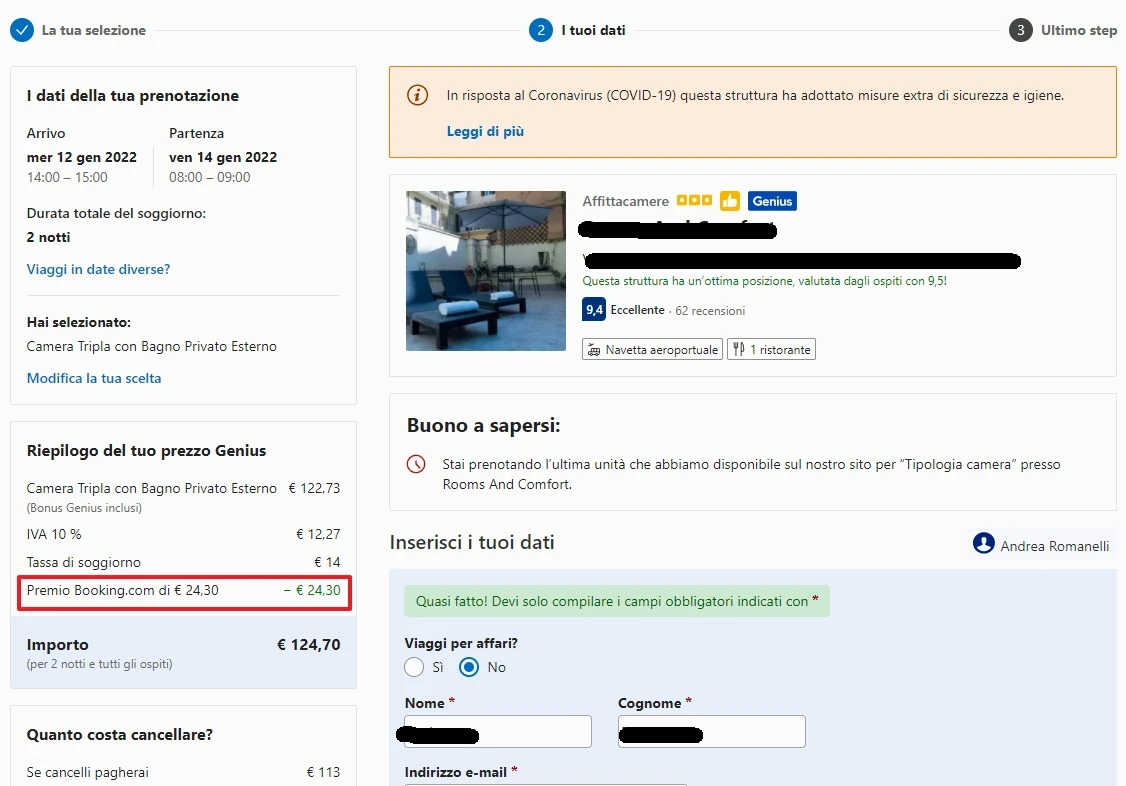Click the departure date ven 14 gen 2022
Screen dimensions: 1126x786
[x=223, y=157]
